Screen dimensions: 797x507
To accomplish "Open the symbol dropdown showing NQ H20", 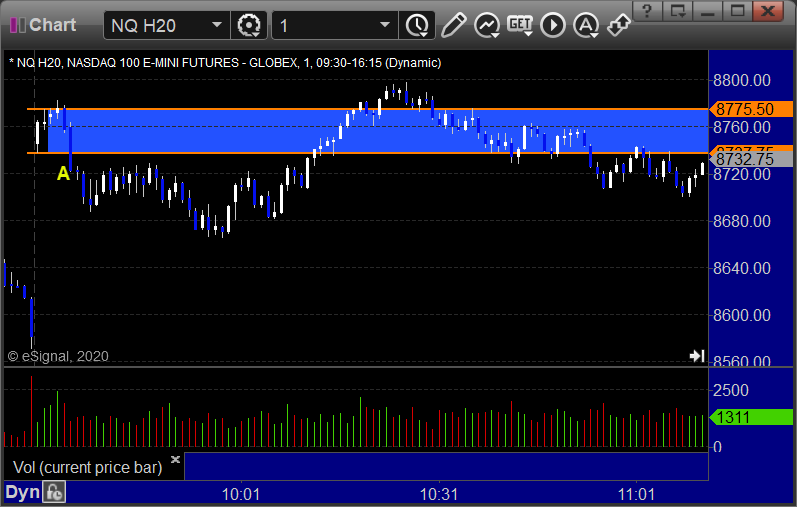I will (x=167, y=25).
